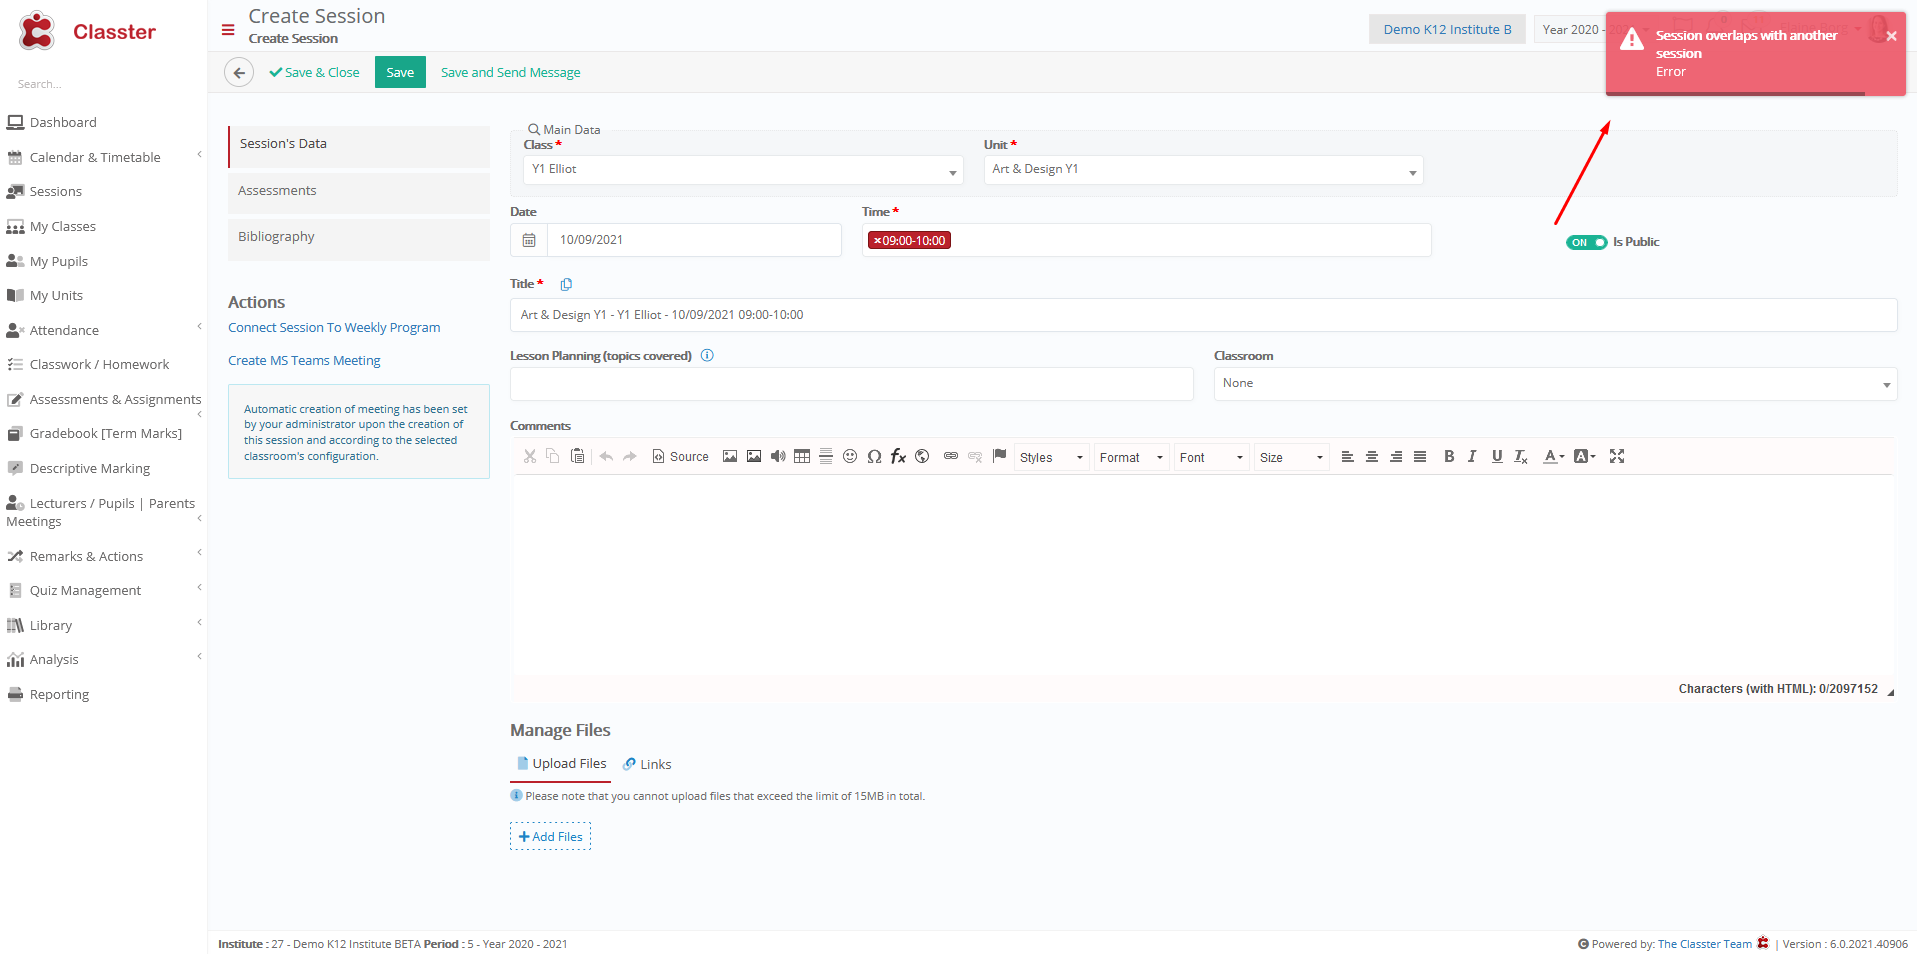Image resolution: width=1917 pixels, height=954 pixels.
Task: Open the Links tab
Action: click(x=647, y=764)
